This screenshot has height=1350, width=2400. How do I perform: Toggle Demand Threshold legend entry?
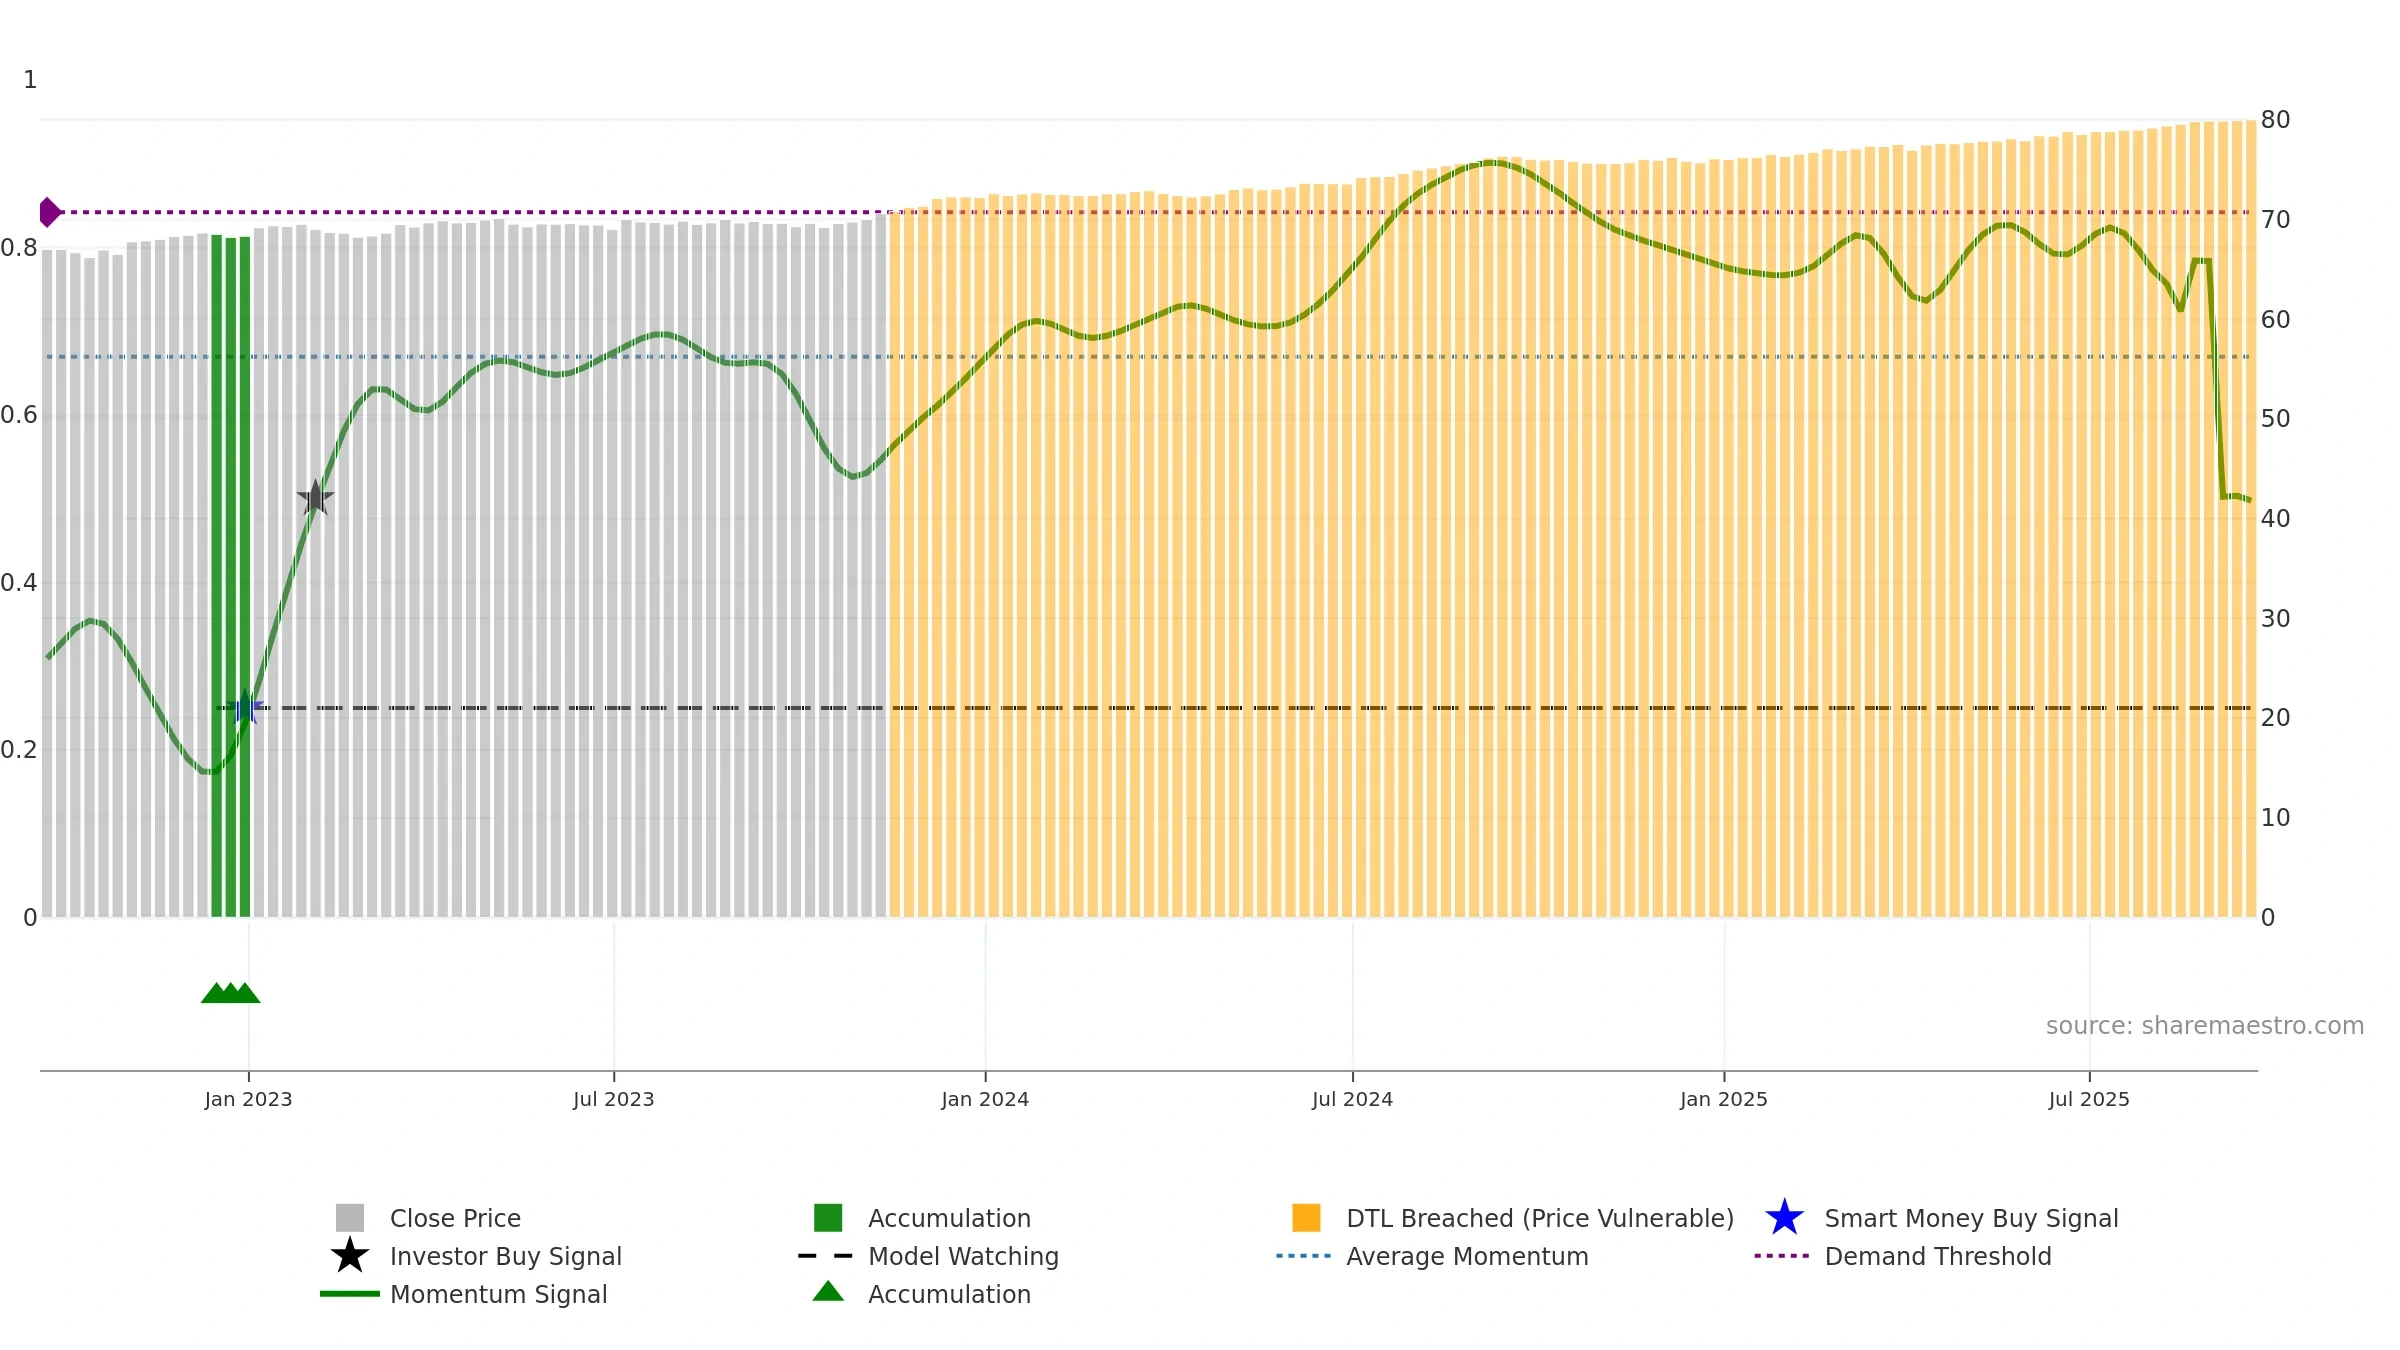[x=1938, y=1256]
